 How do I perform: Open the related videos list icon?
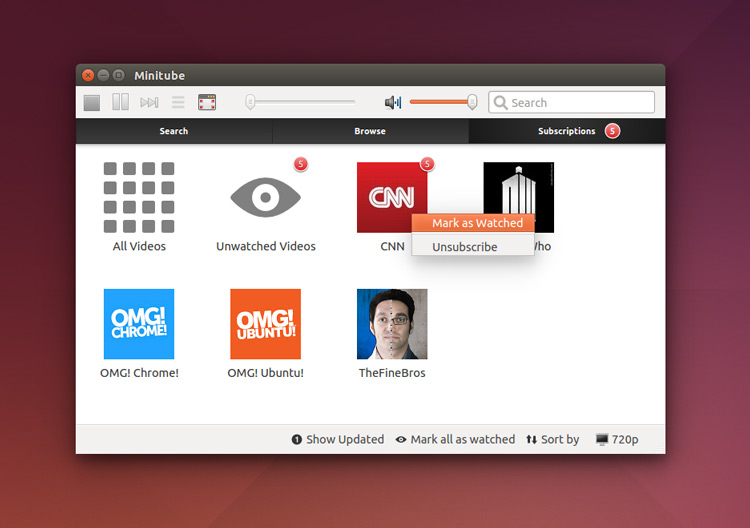pos(178,102)
